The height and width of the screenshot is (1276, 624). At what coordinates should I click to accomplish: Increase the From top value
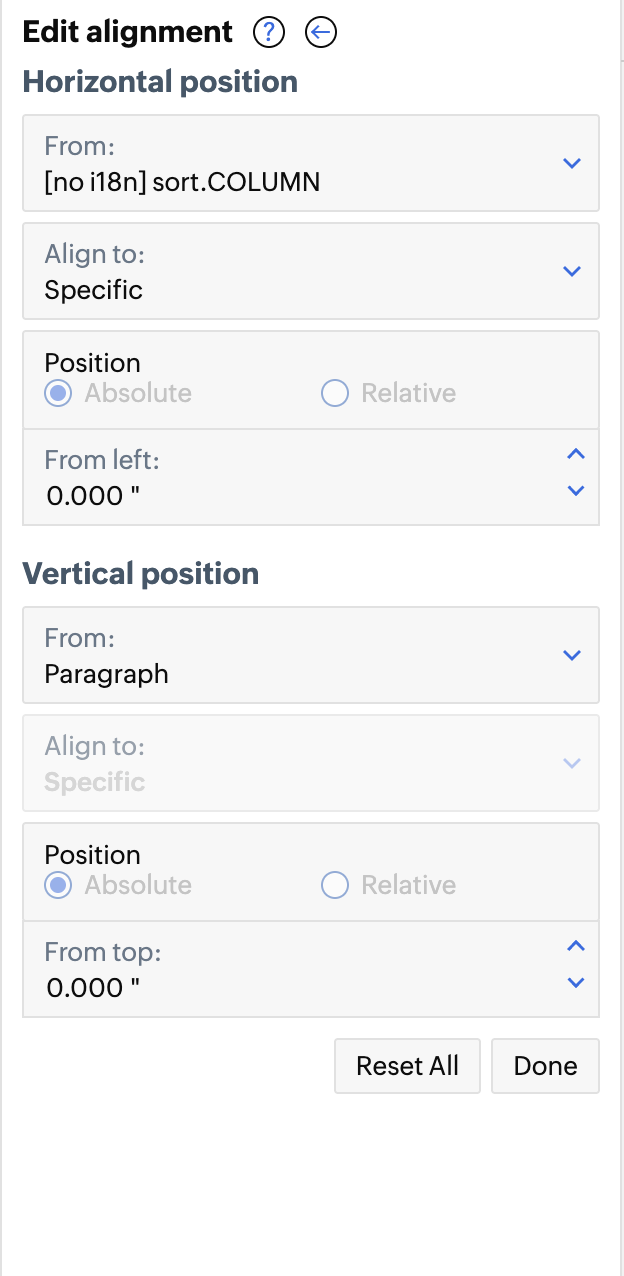point(575,947)
